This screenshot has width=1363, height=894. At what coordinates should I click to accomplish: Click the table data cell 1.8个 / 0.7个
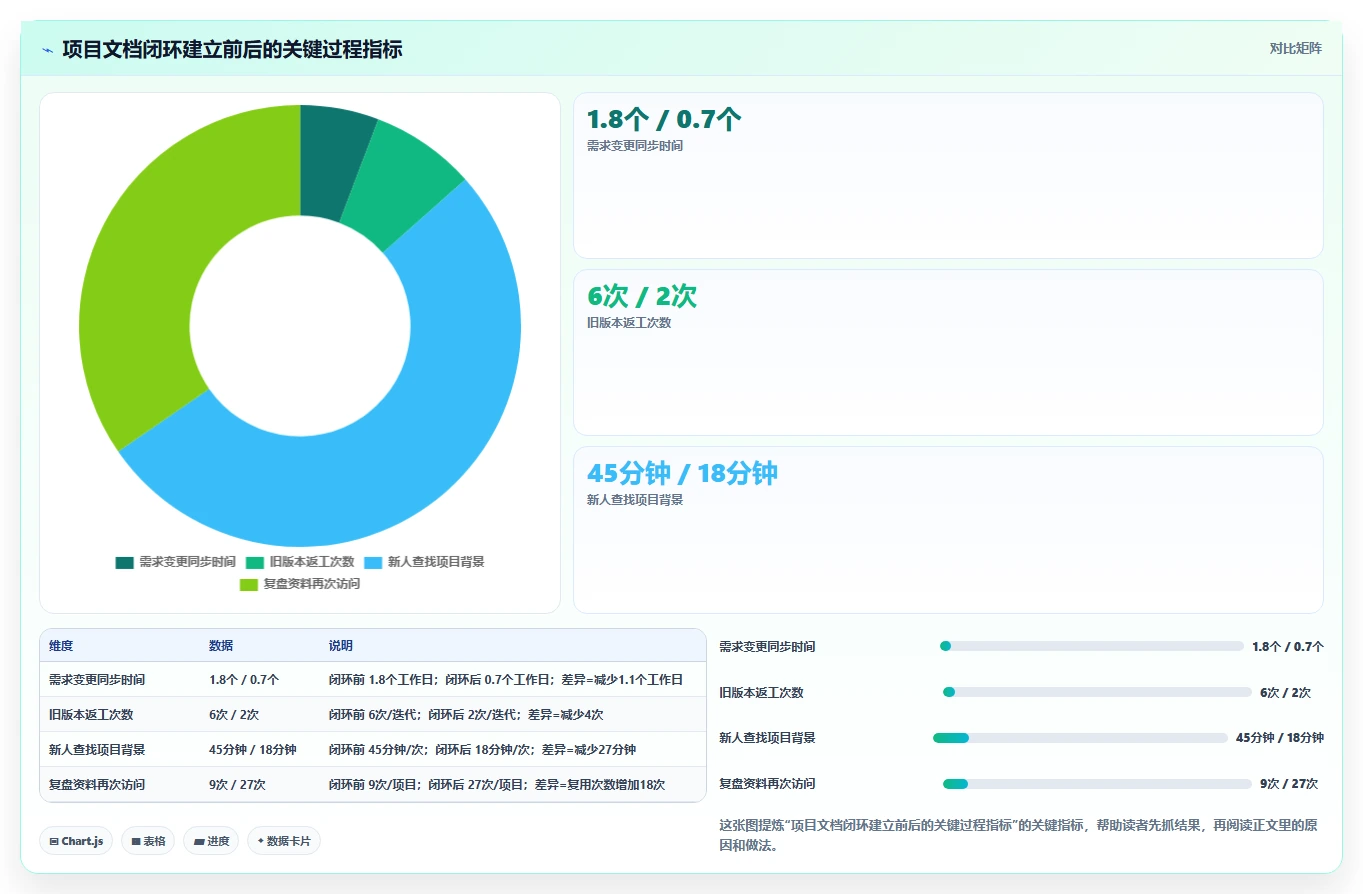244,680
